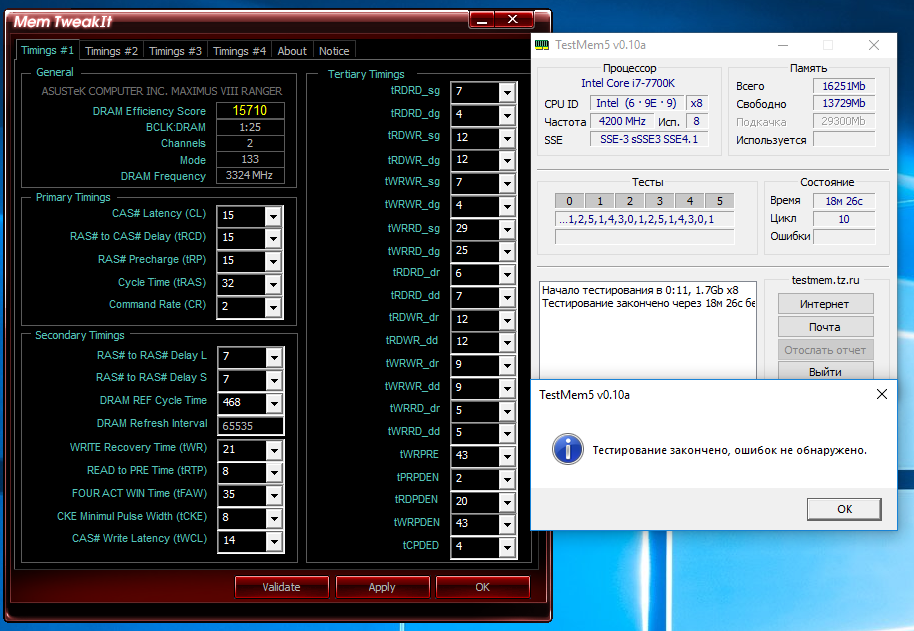Confirm with OK in Mem TweakIt
Screen dimensions: 914x631
(483, 587)
